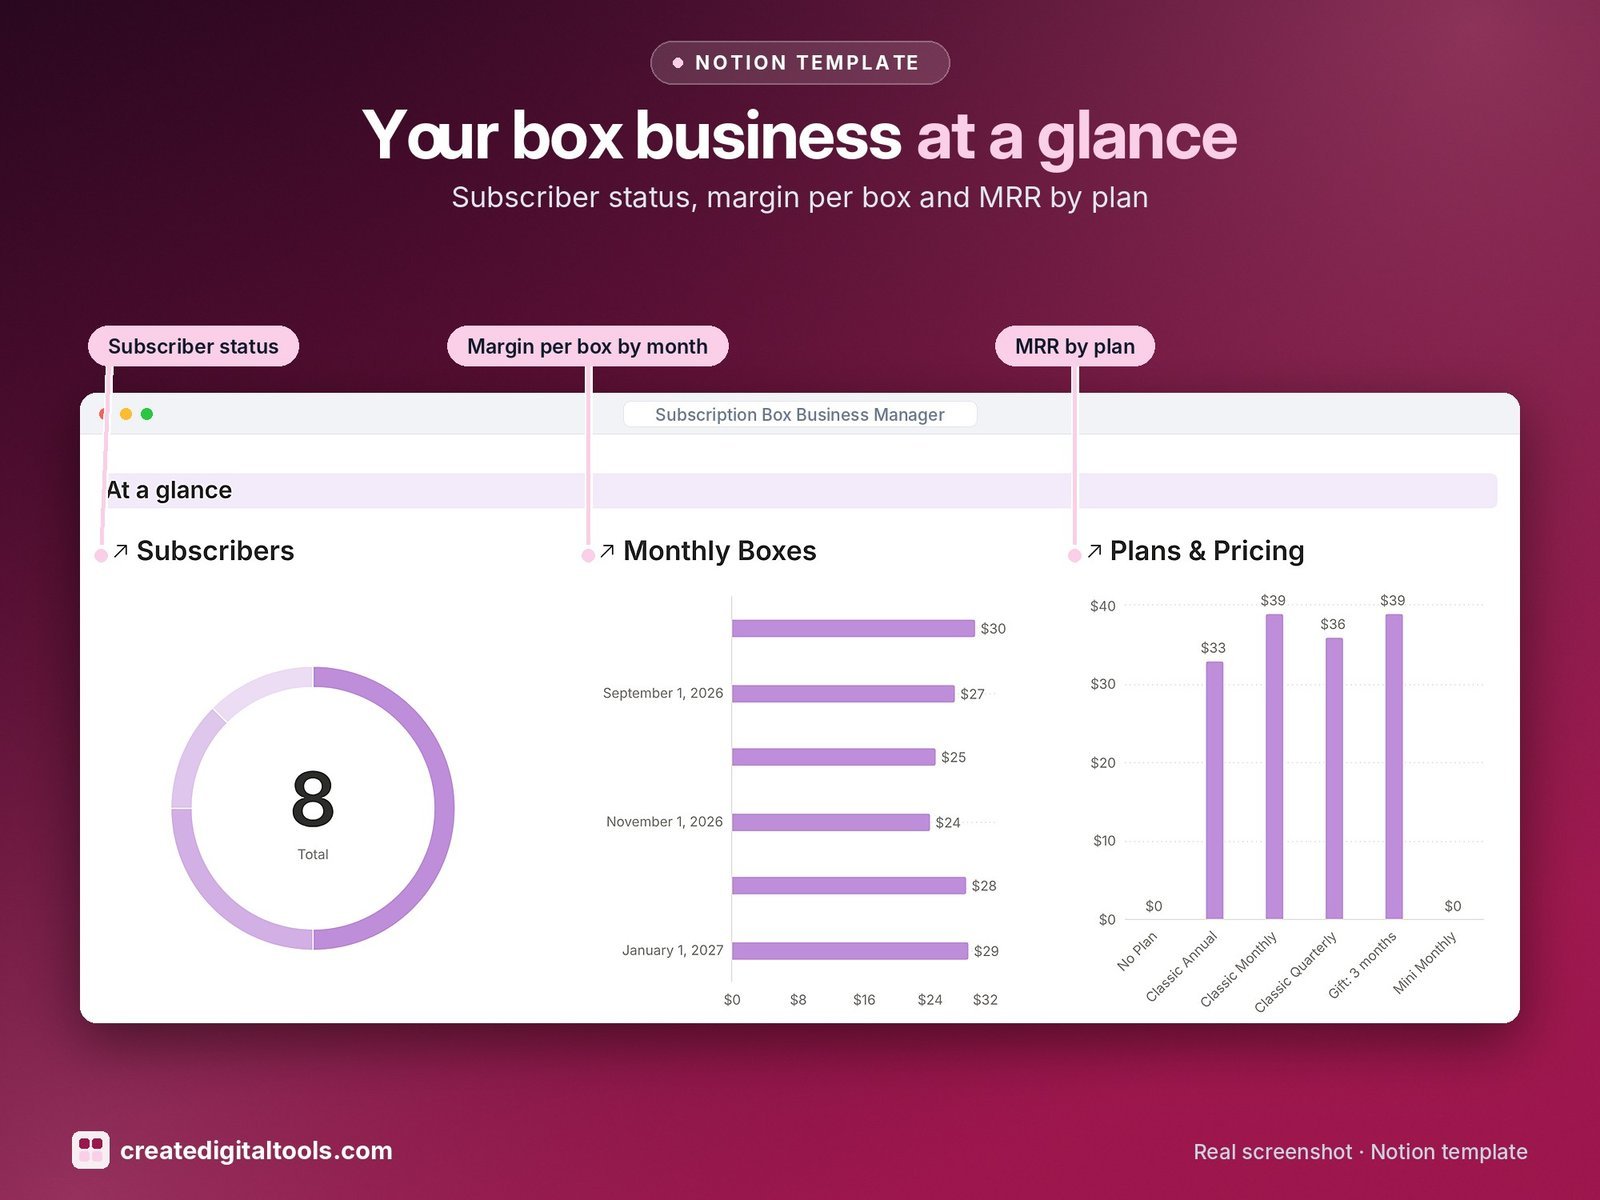Click the "No Plan" axis label
Image resolution: width=1600 pixels, height=1200 pixels.
[1137, 951]
